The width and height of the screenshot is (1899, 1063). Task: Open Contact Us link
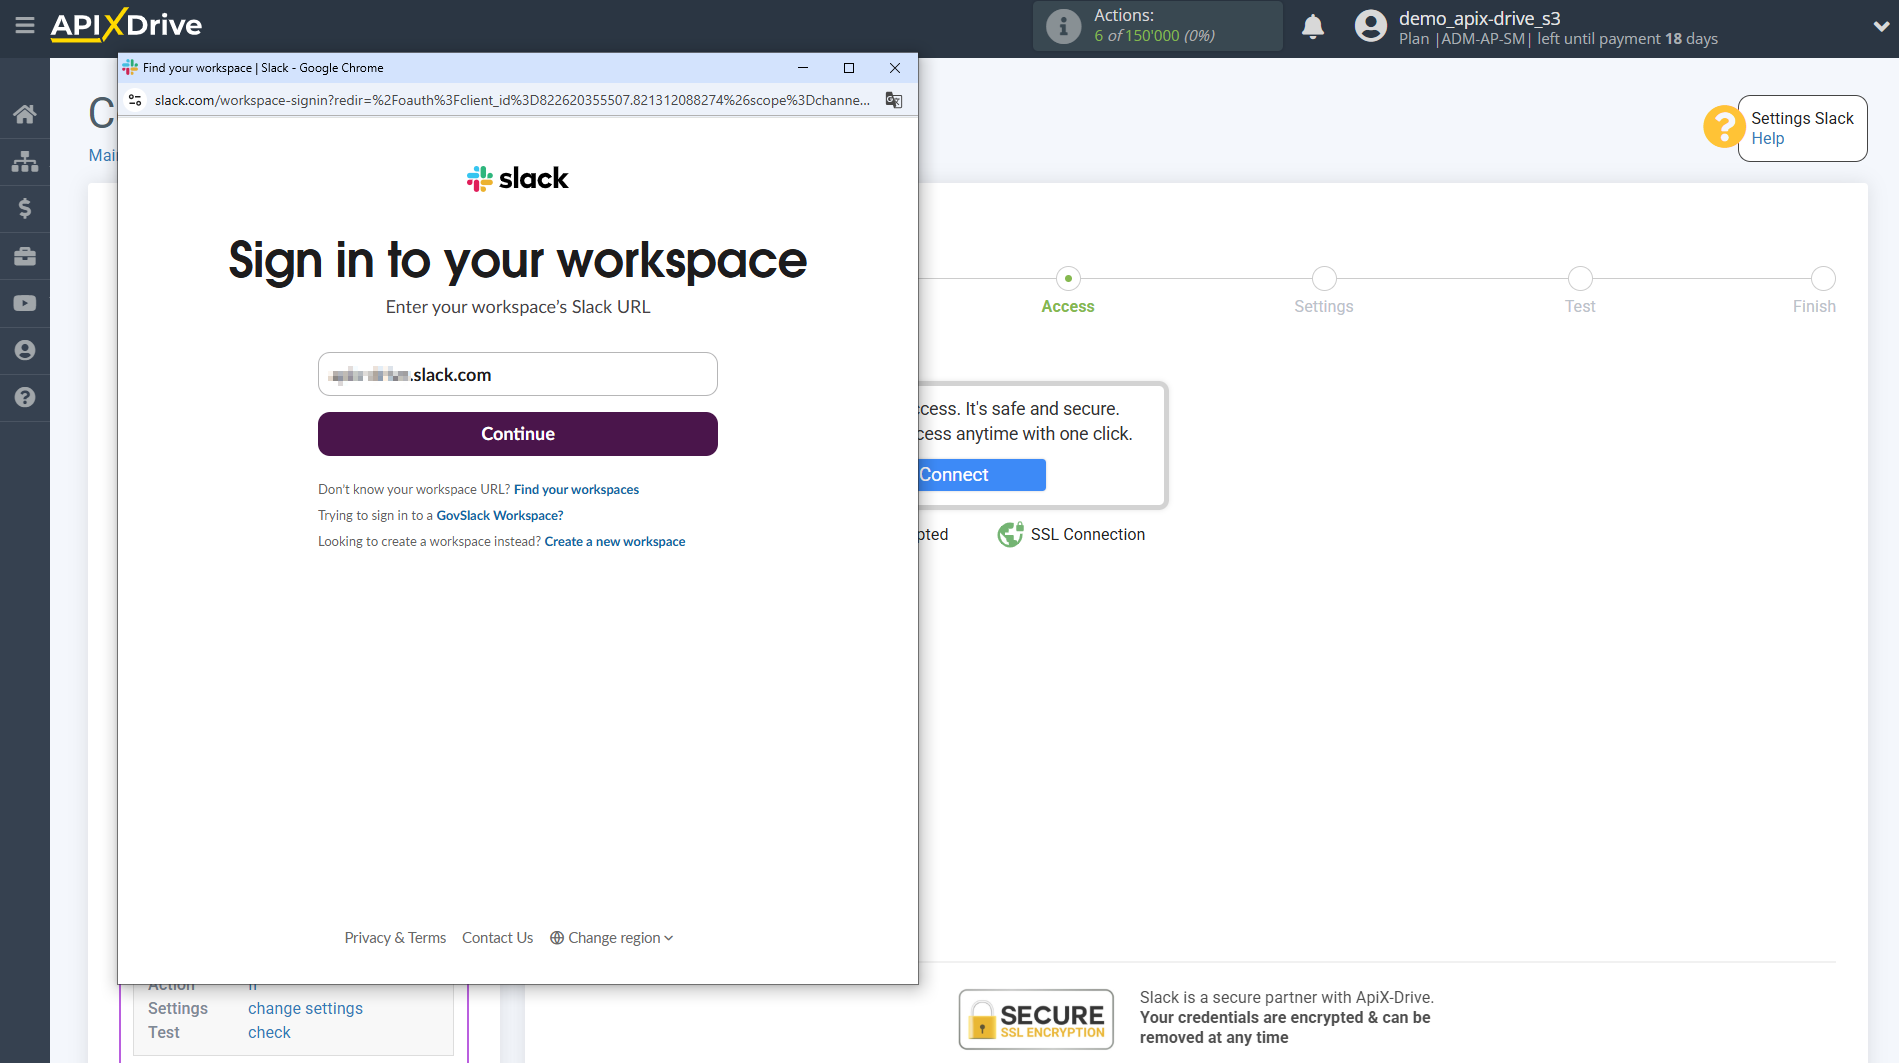pos(497,938)
